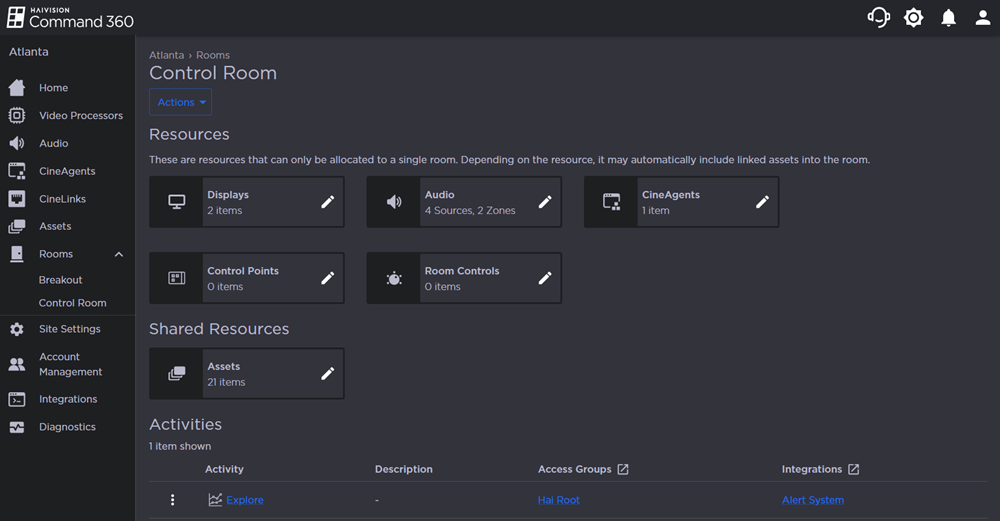This screenshot has height=521, width=1000.
Task: Collapse the Rooms sidebar section
Action: coord(119,255)
